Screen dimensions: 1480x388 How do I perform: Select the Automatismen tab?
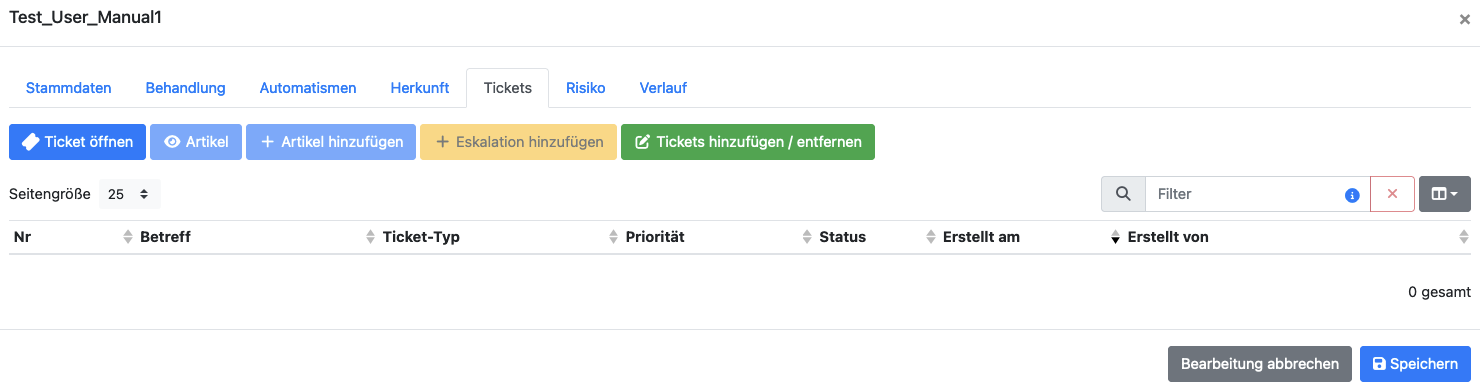[x=308, y=88]
